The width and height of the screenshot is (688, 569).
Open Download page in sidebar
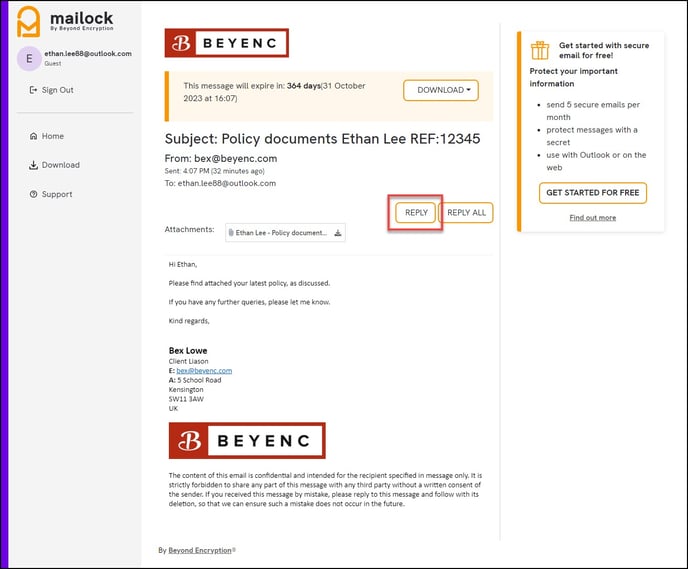(x=54, y=165)
